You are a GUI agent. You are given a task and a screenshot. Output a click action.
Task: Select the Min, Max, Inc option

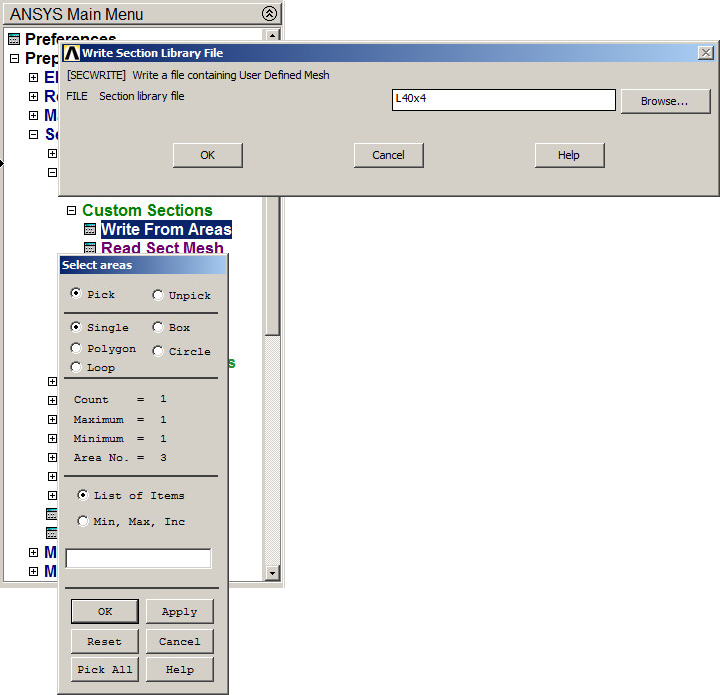pos(83,521)
